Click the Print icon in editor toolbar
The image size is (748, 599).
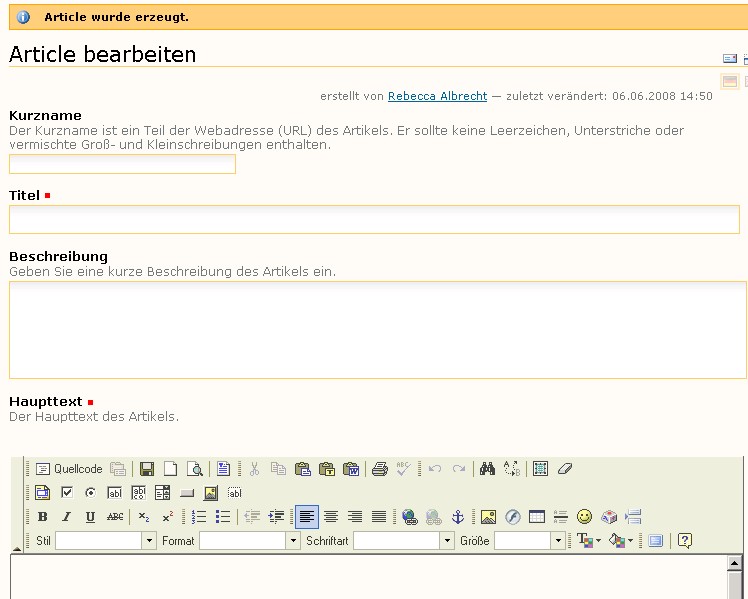(x=379, y=469)
